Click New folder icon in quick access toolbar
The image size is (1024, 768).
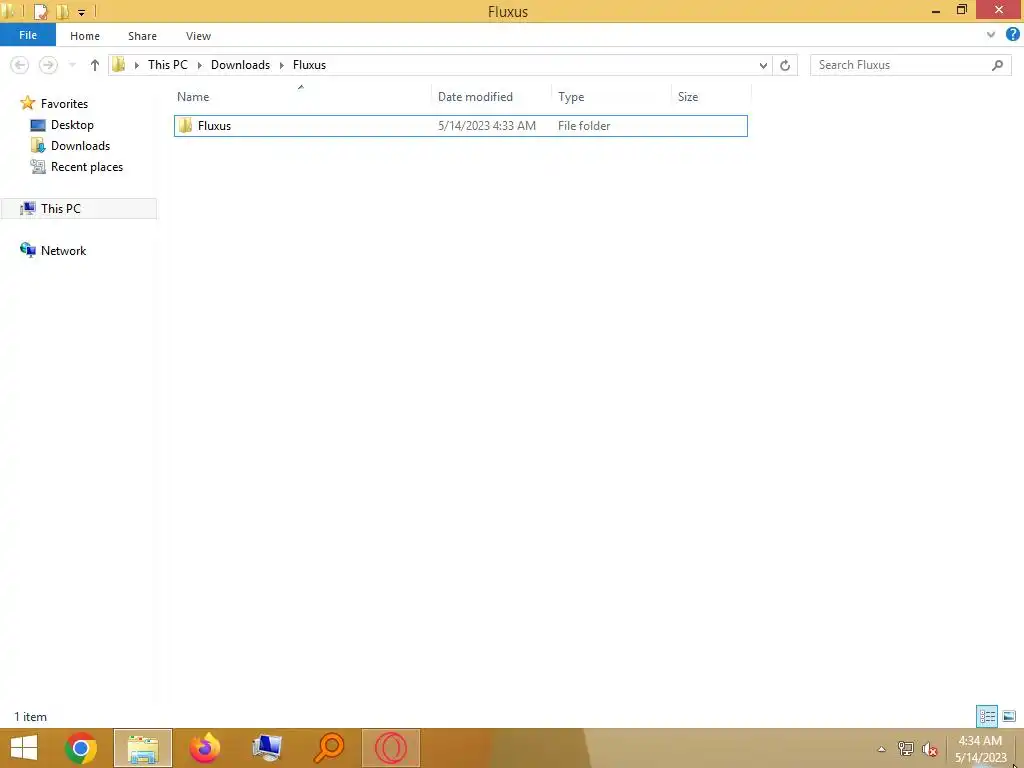tap(63, 11)
